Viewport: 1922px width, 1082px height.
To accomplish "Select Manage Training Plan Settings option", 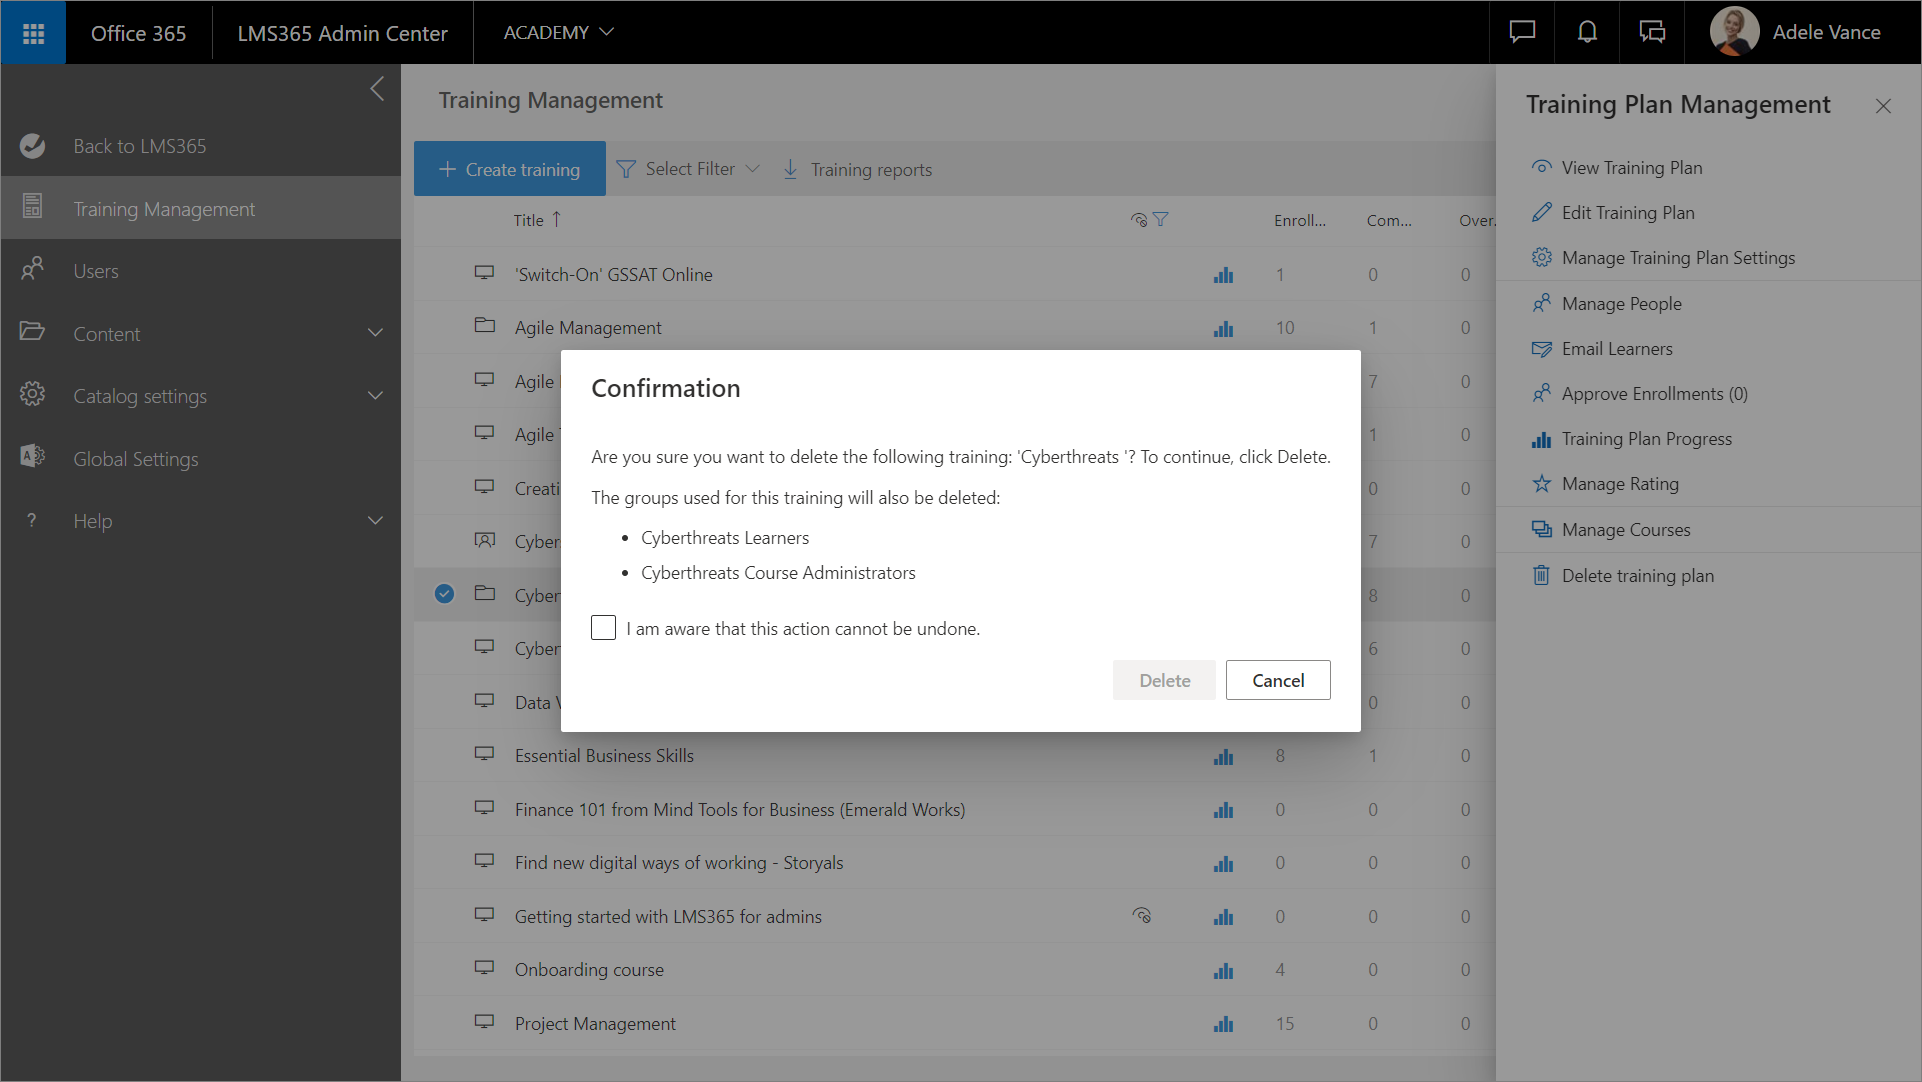I will pos(1678,258).
